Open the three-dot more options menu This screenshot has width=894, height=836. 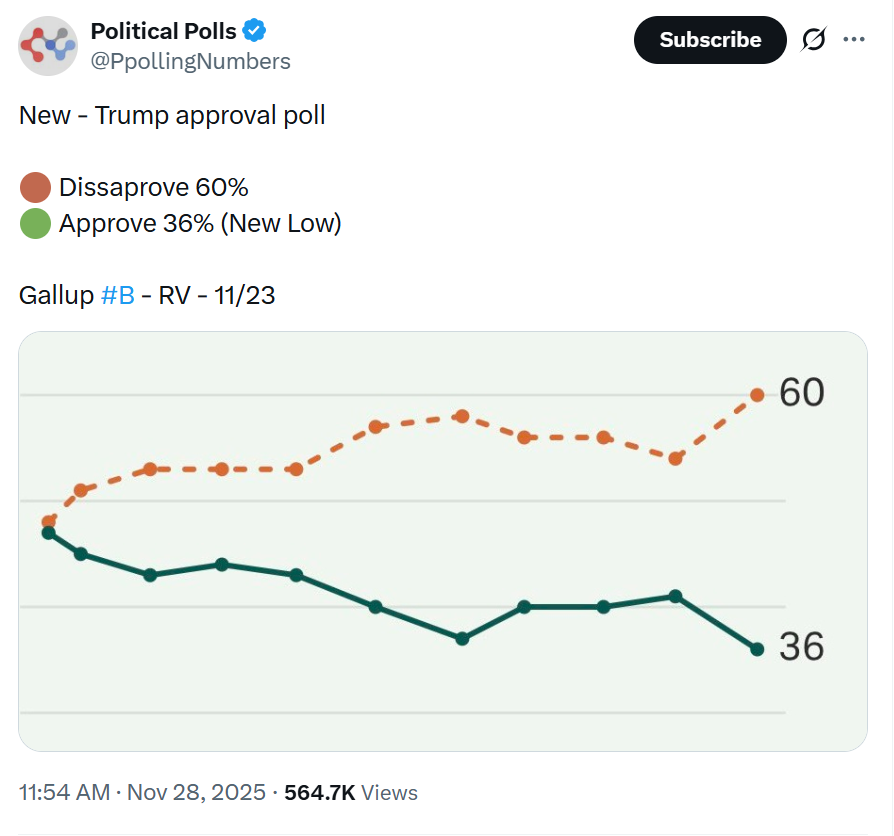854,40
